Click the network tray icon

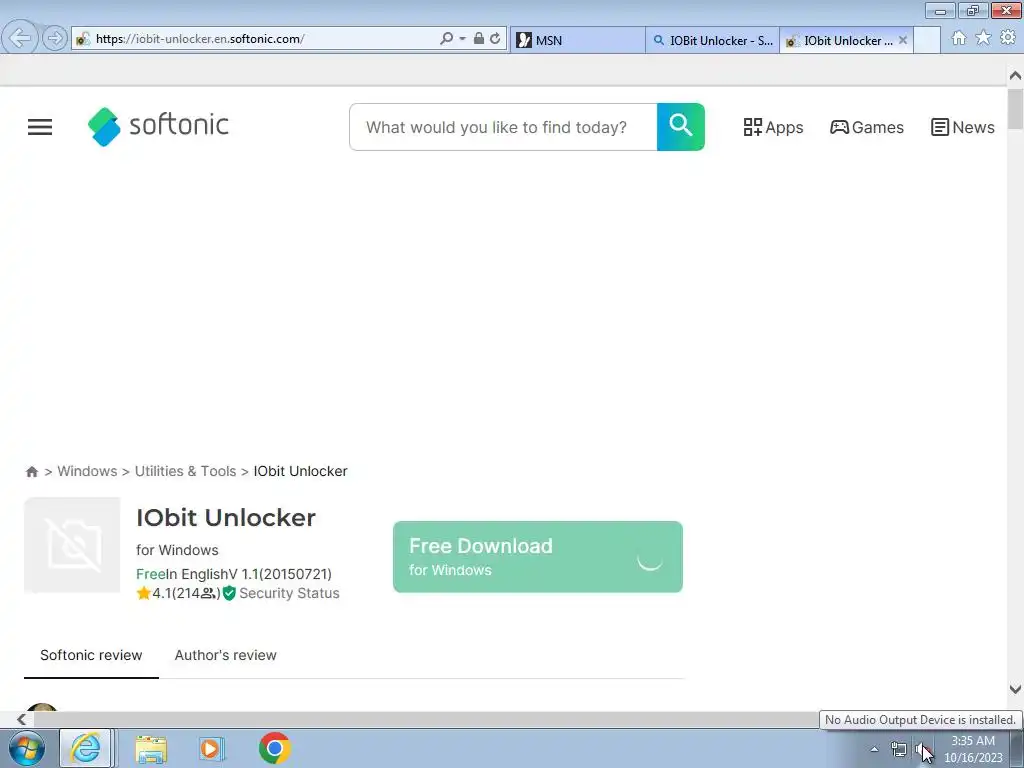pos(899,750)
